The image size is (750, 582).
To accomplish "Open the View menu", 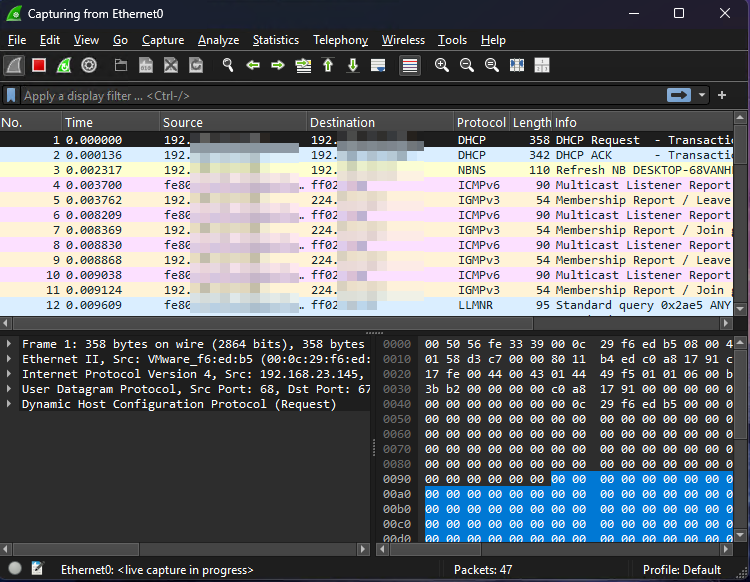I will pyautogui.click(x=86, y=40).
